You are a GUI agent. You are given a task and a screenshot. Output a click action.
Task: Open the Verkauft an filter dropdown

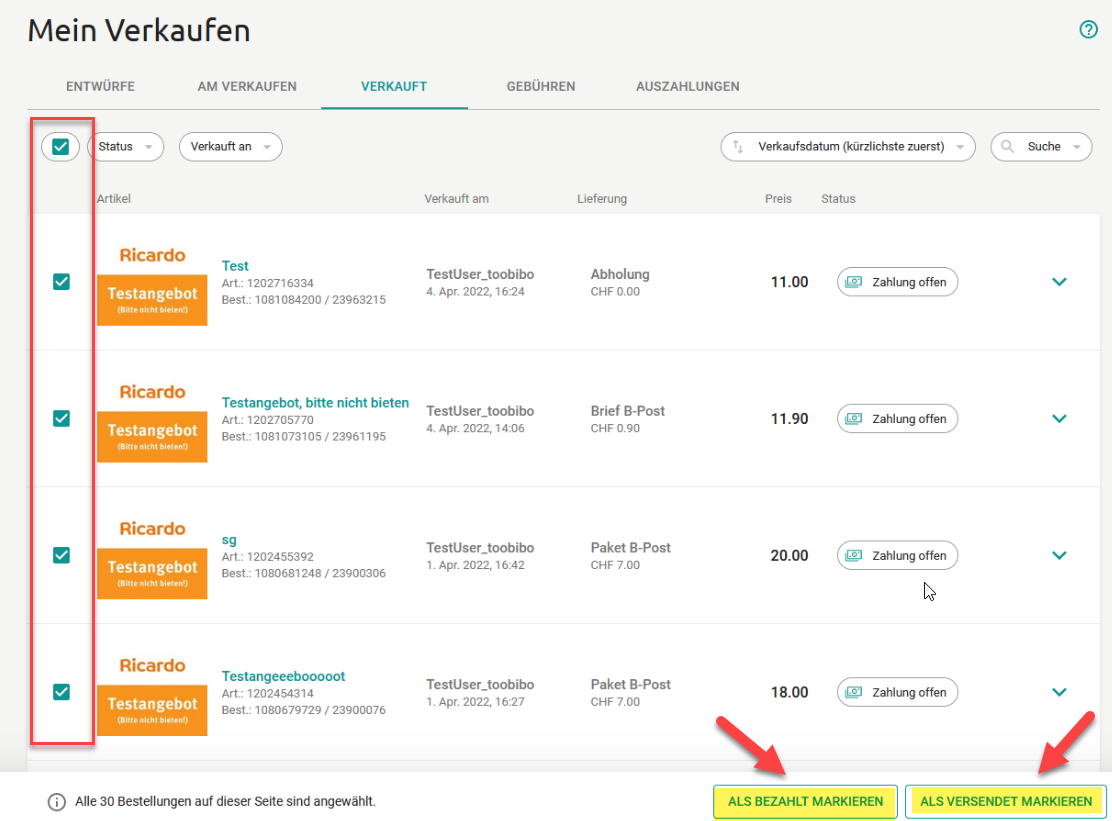[x=230, y=147]
